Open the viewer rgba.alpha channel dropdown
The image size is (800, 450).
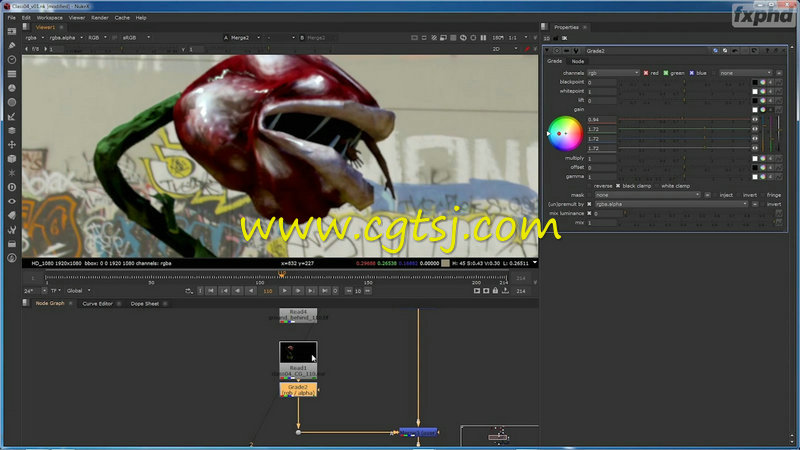66,38
